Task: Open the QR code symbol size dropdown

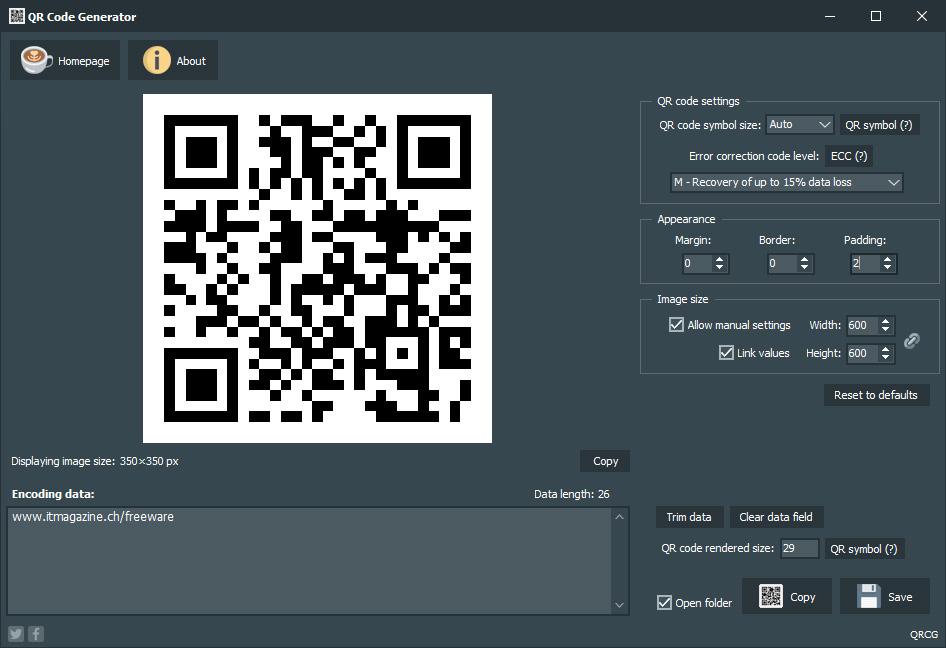Action: coord(800,124)
